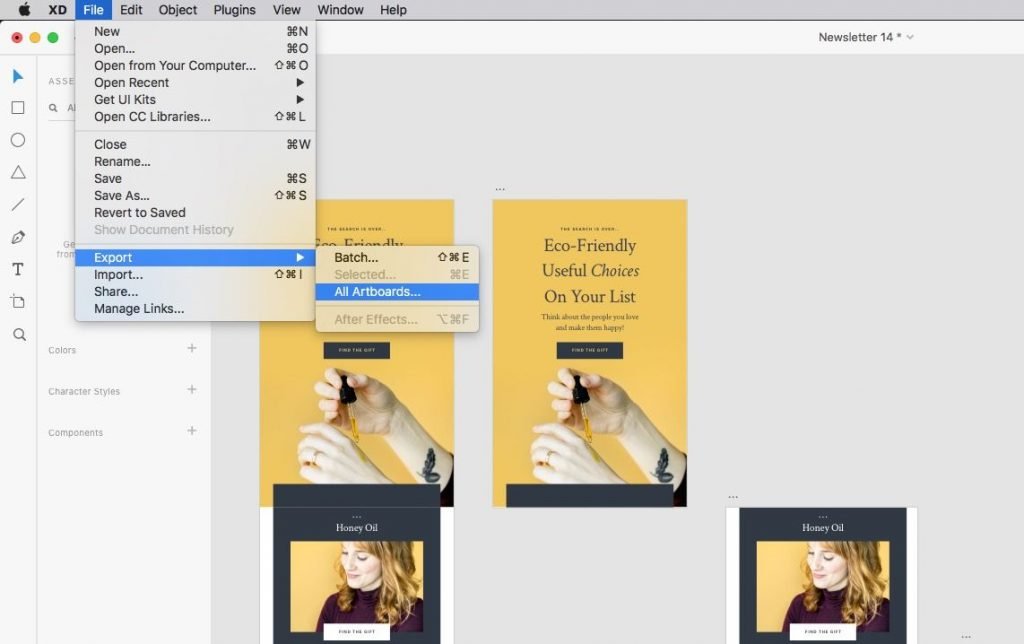Select the Select arrow tool

18,76
